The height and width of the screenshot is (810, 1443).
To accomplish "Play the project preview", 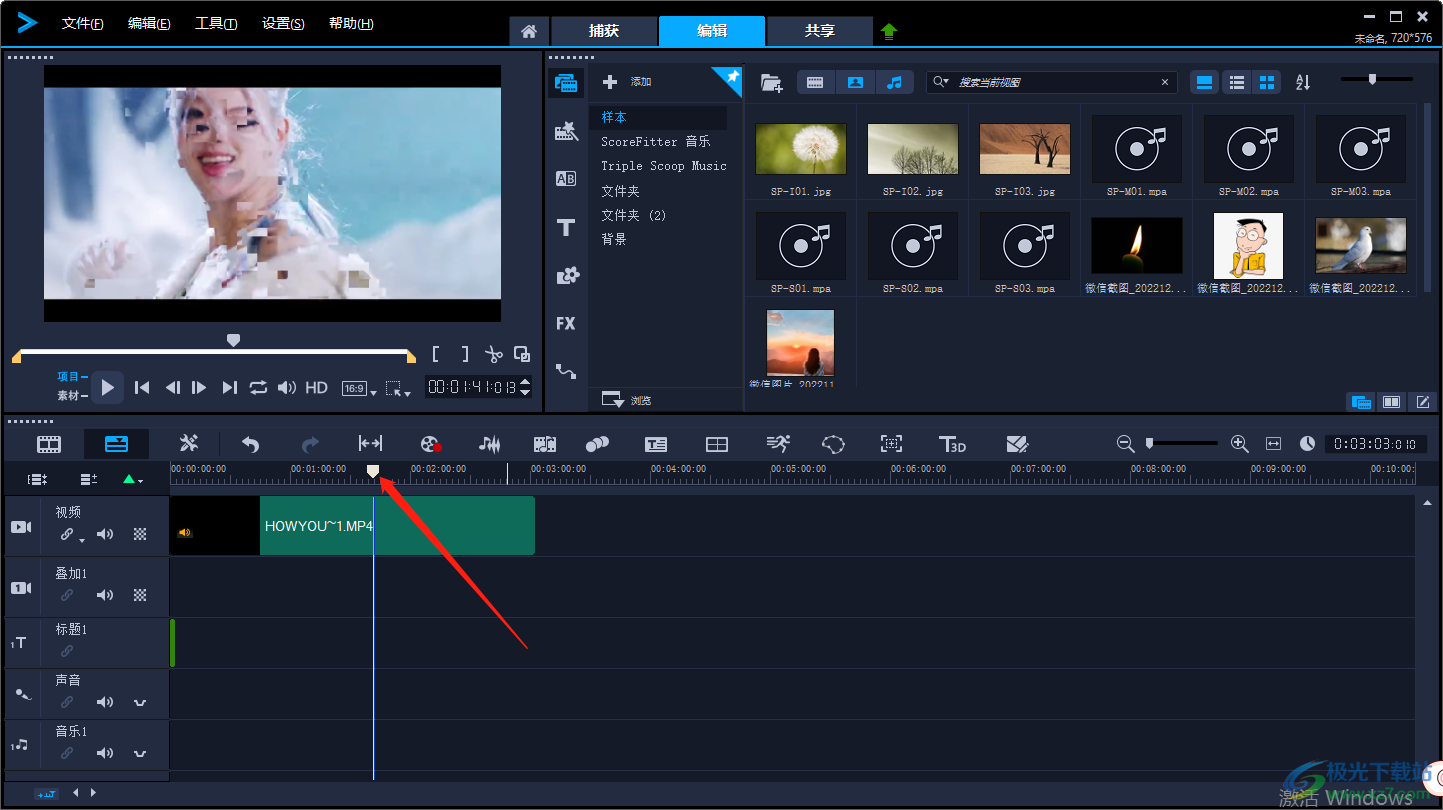I will tap(108, 387).
